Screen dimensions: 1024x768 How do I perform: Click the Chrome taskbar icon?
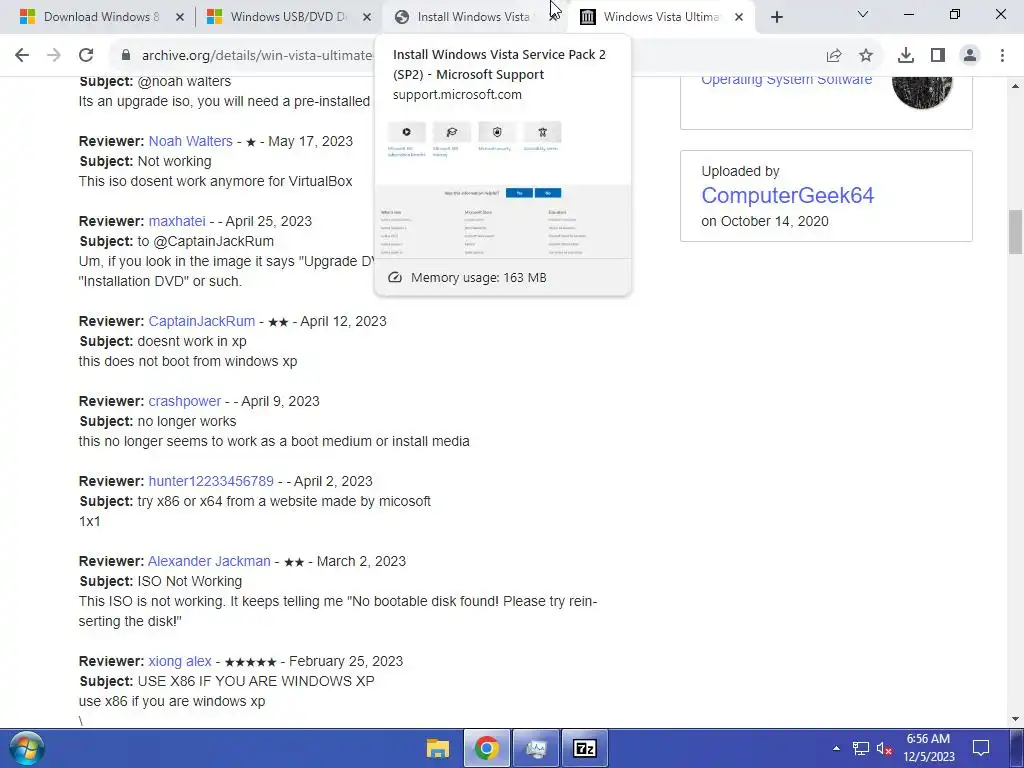[x=487, y=748]
